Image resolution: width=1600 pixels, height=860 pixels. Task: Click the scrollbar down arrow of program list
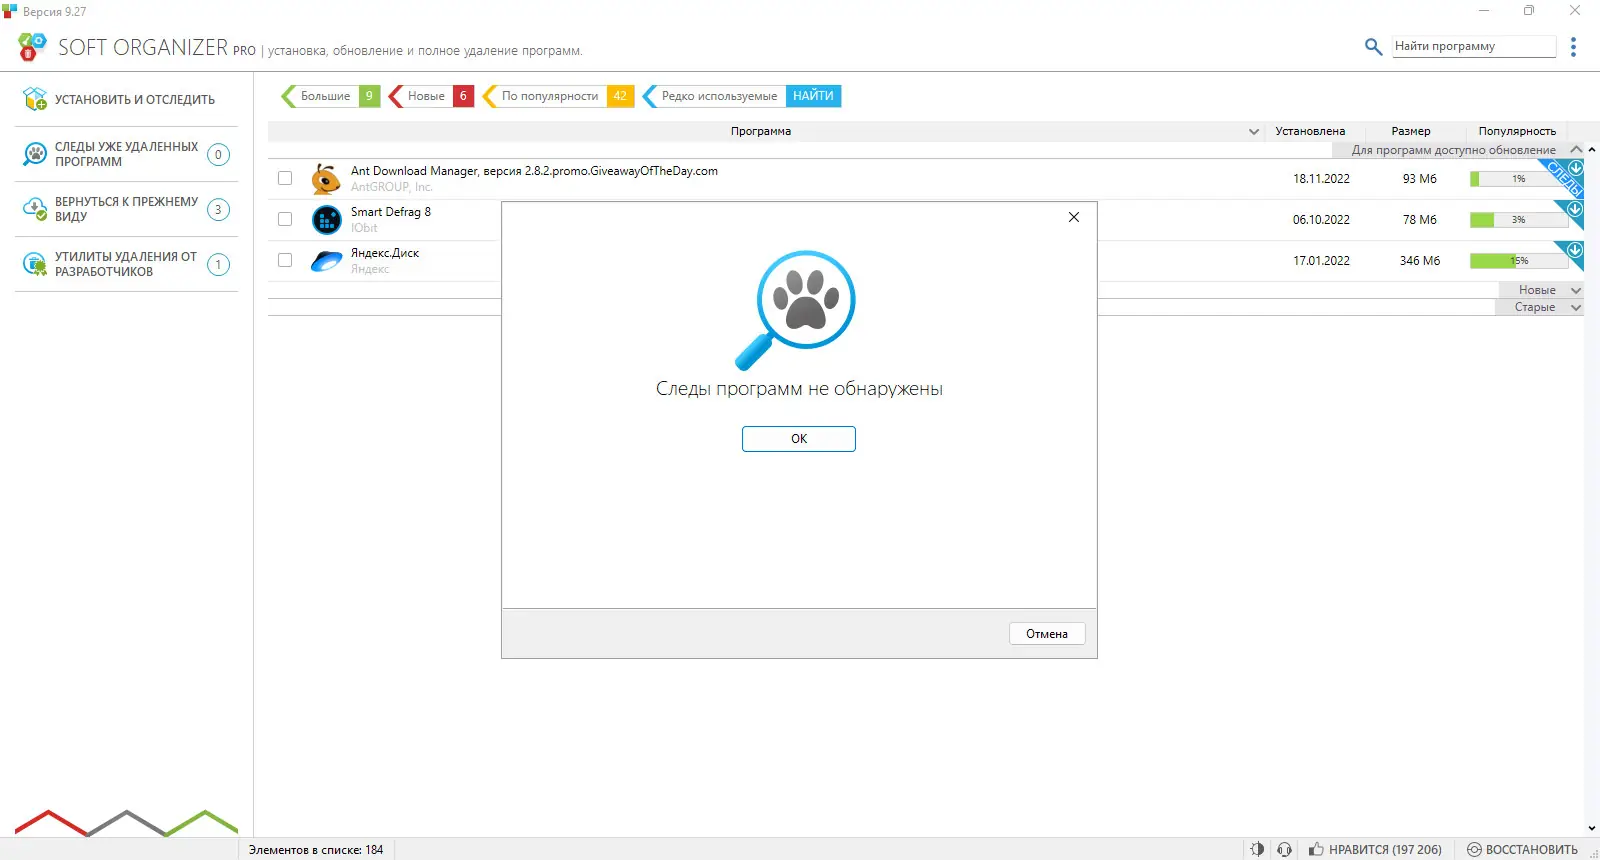pyautogui.click(x=1592, y=828)
